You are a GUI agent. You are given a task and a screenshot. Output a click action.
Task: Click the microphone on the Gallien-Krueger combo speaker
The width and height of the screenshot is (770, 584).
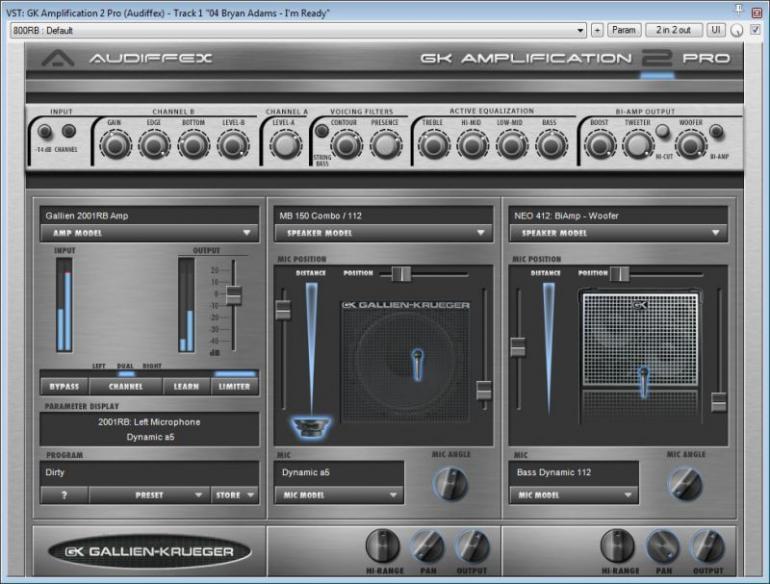coord(417,364)
